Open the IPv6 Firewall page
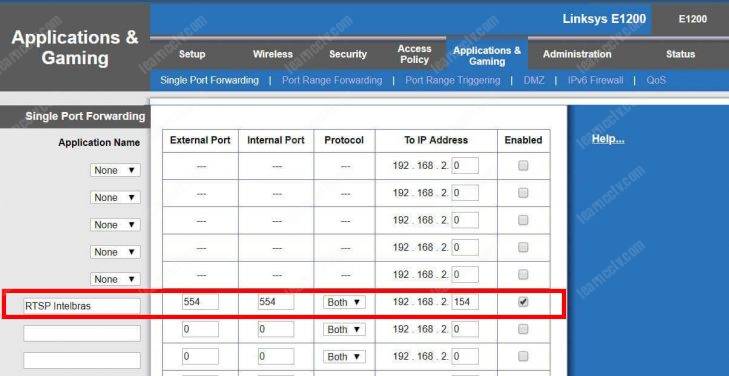 tap(595, 80)
